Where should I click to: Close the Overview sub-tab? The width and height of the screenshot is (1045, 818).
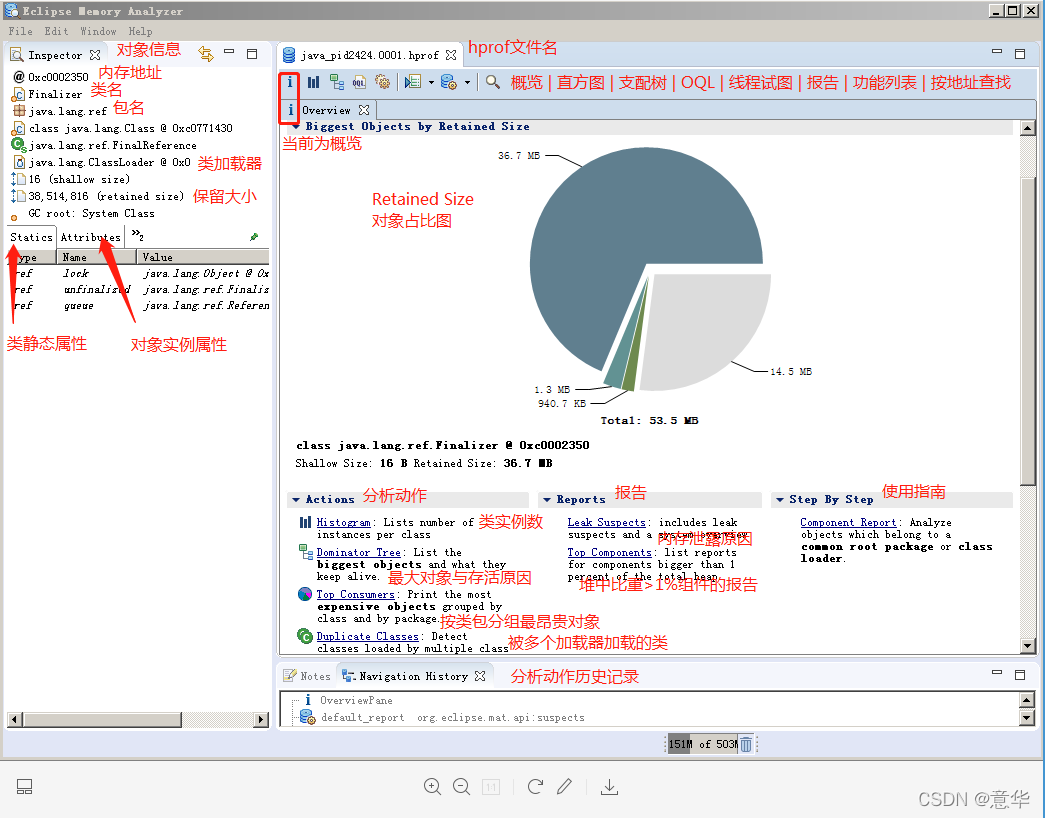(x=364, y=110)
